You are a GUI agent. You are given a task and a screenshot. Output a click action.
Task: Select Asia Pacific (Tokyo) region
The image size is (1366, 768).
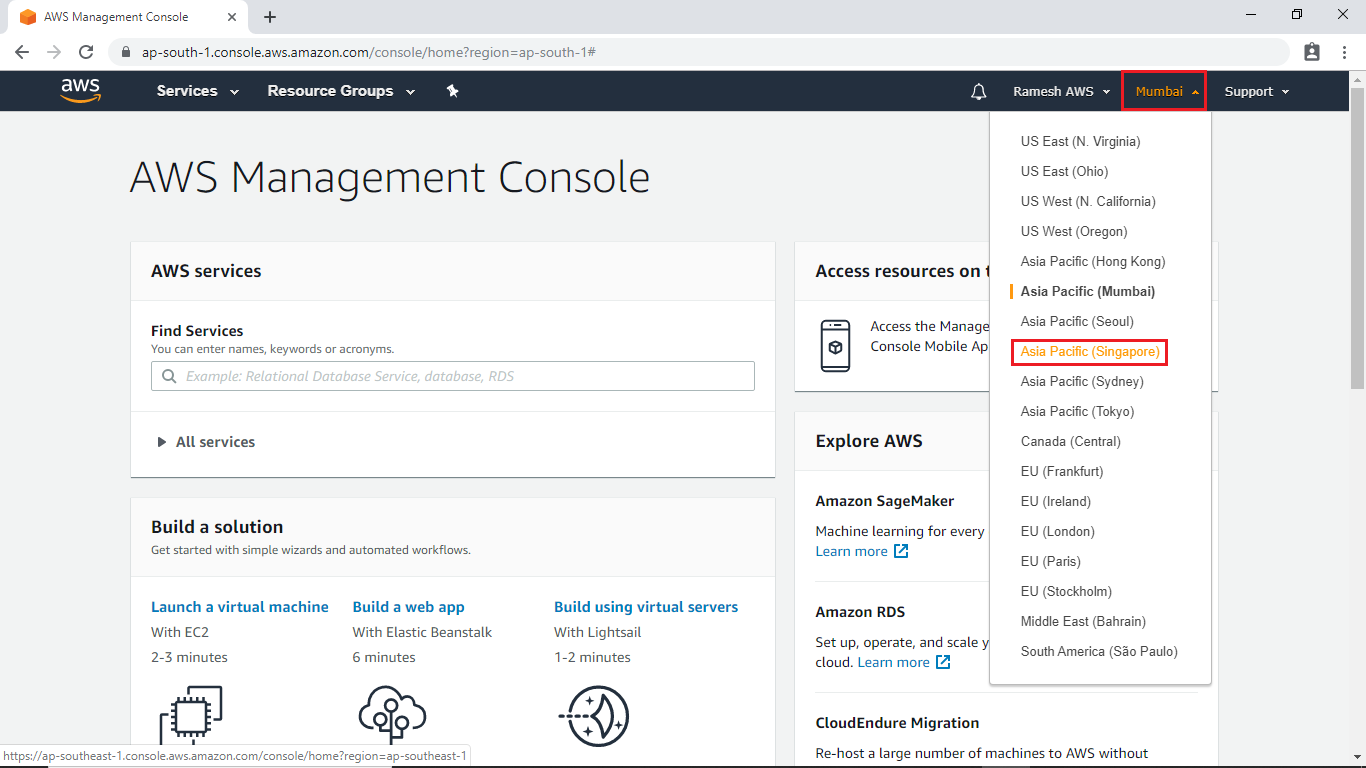(1077, 412)
